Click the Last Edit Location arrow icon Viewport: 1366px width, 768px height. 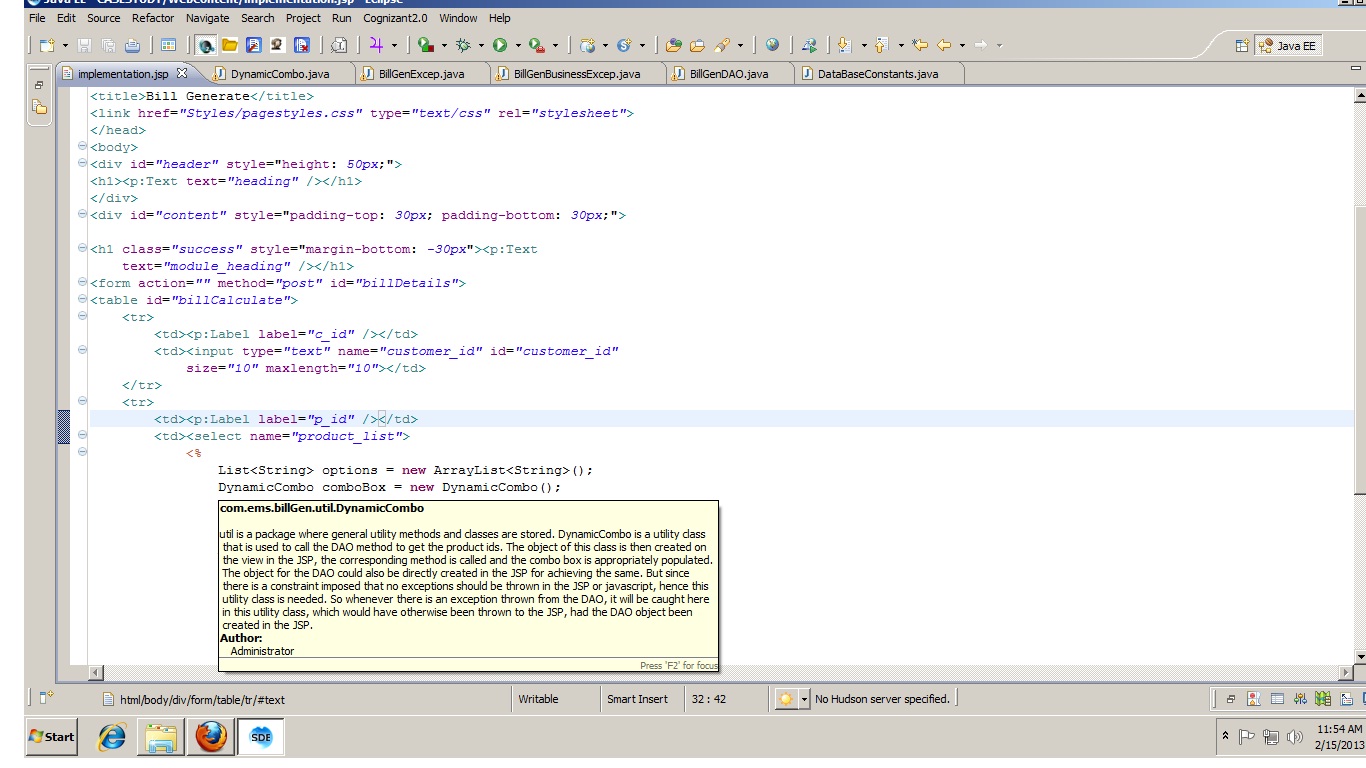(920, 45)
